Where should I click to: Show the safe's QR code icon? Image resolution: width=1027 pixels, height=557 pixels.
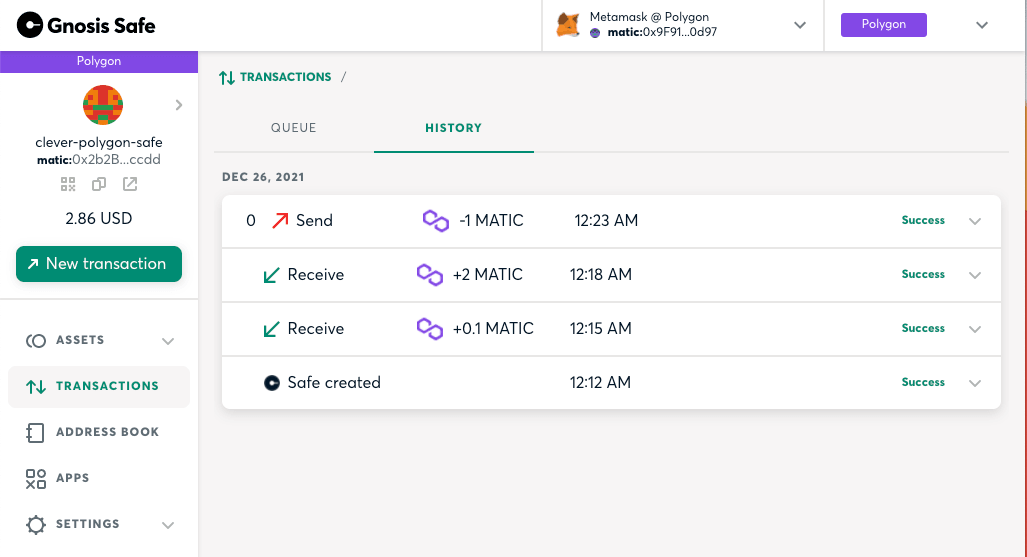click(68, 184)
